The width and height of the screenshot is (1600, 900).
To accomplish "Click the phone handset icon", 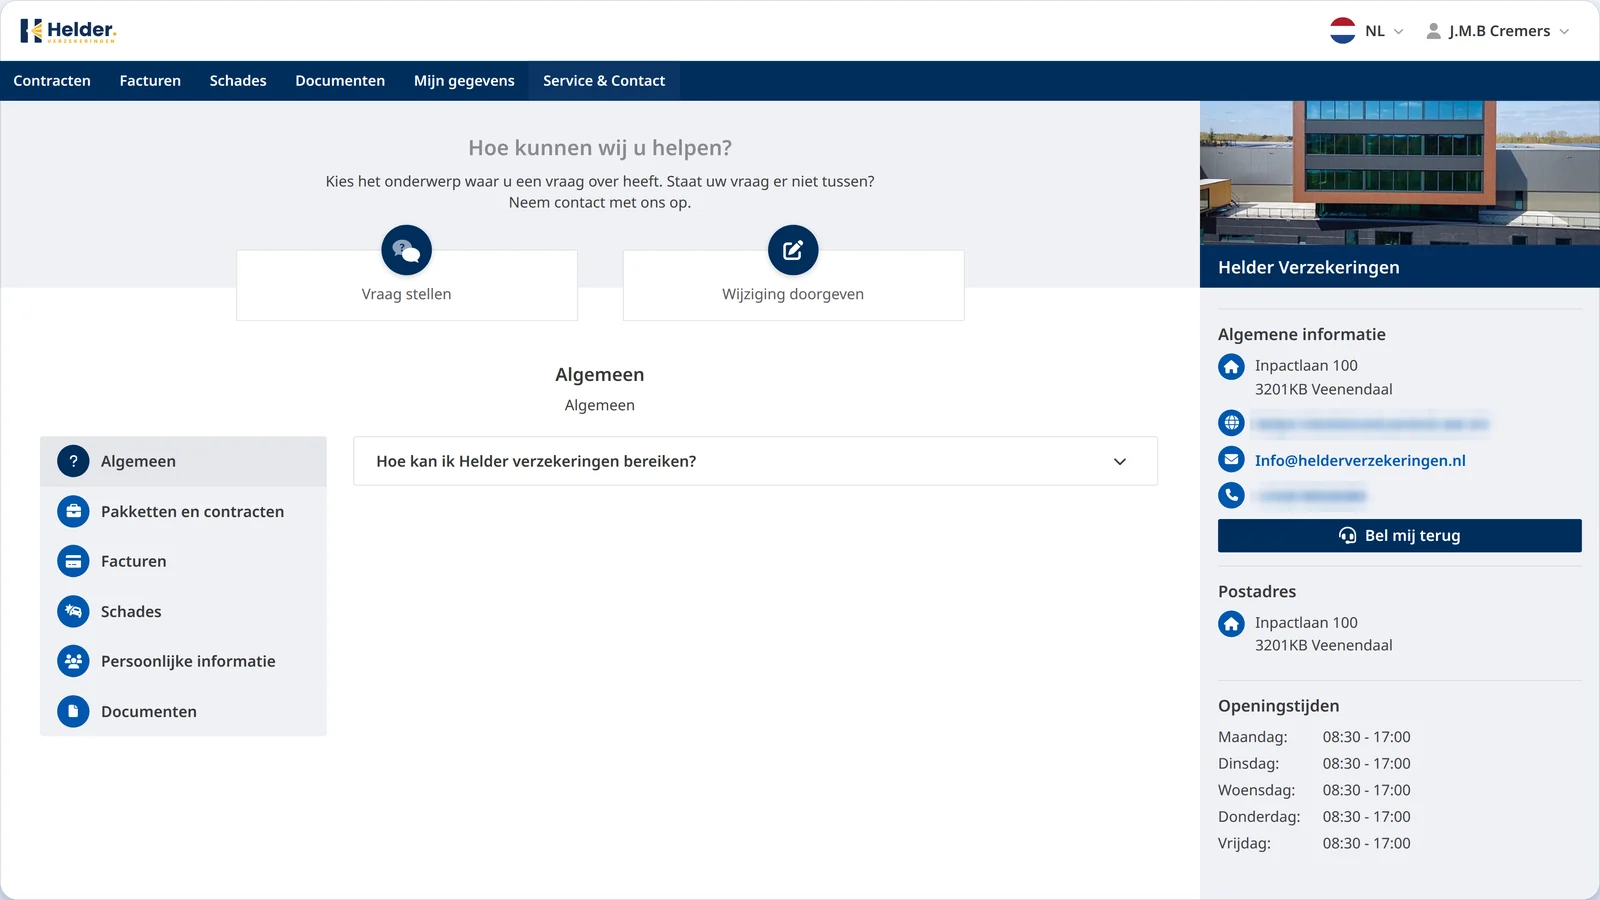I will [1231, 495].
